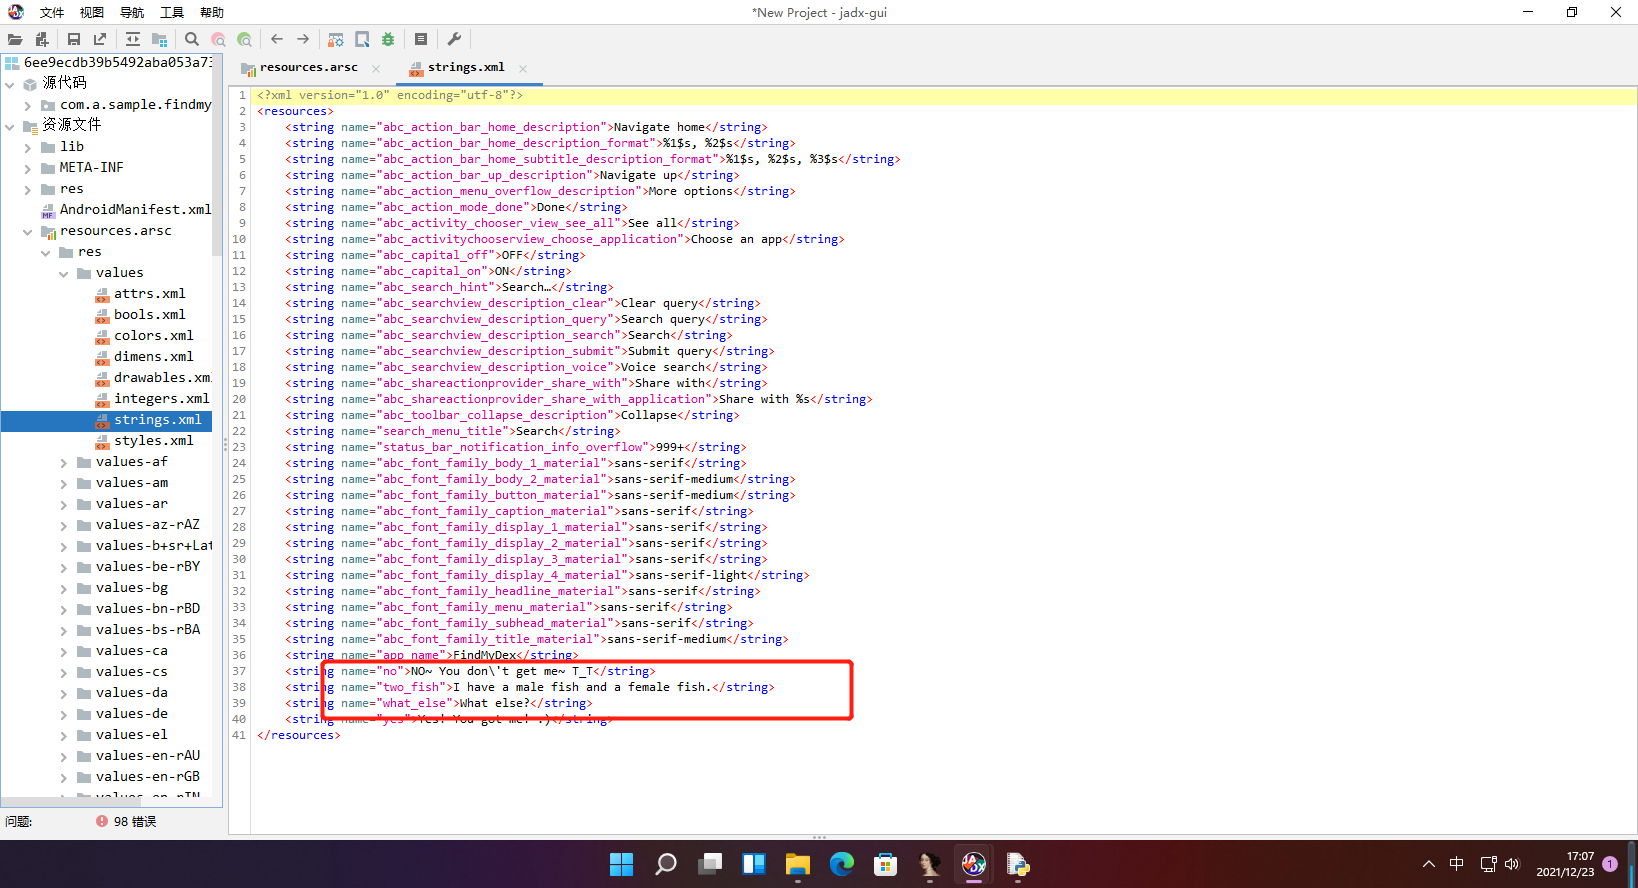Click the export project toolbar icon
1638x888 pixels.
pos(100,39)
